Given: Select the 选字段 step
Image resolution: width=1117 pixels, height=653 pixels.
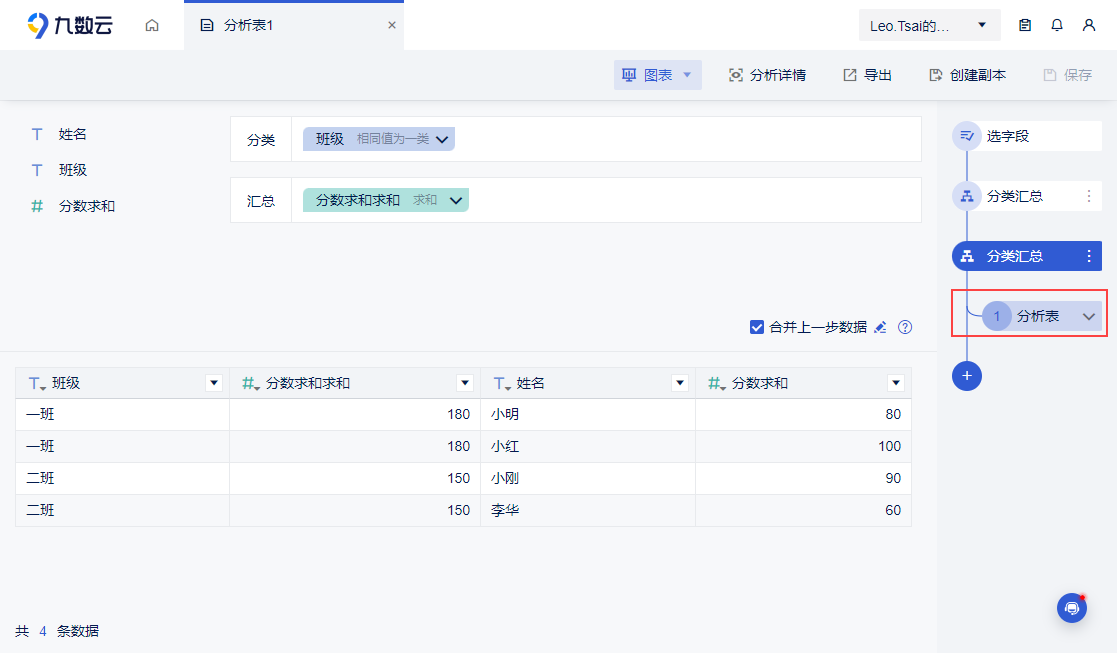Looking at the screenshot, I should click(x=1027, y=136).
